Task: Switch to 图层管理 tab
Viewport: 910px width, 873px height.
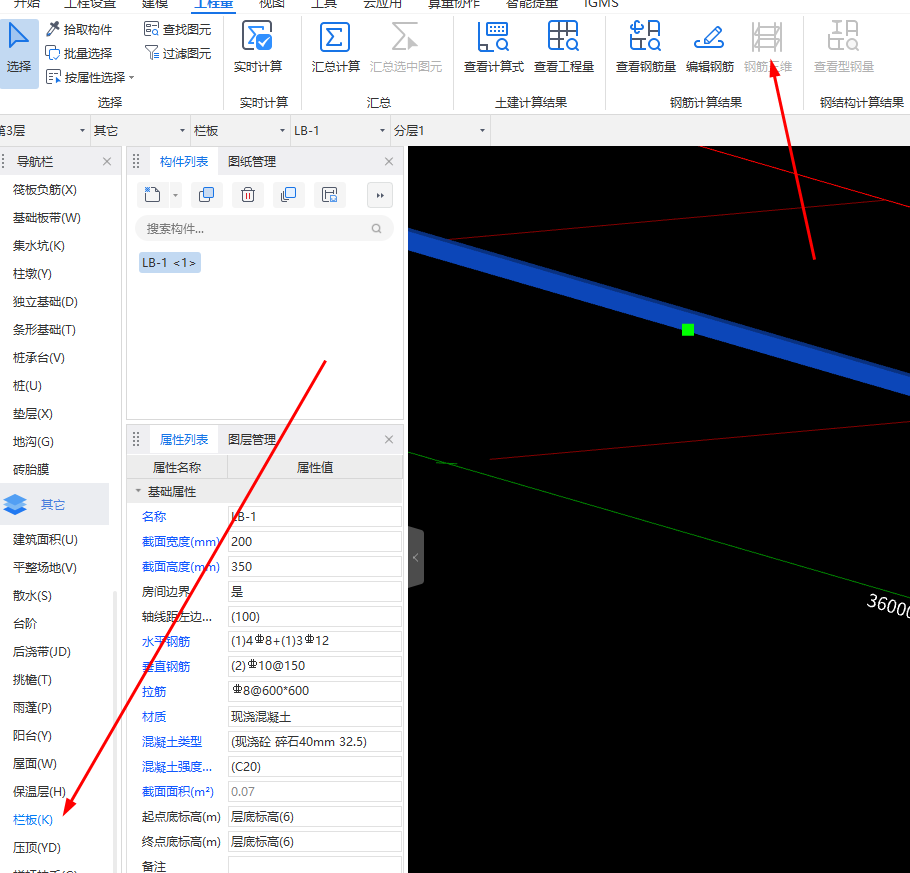Action: [x=252, y=439]
